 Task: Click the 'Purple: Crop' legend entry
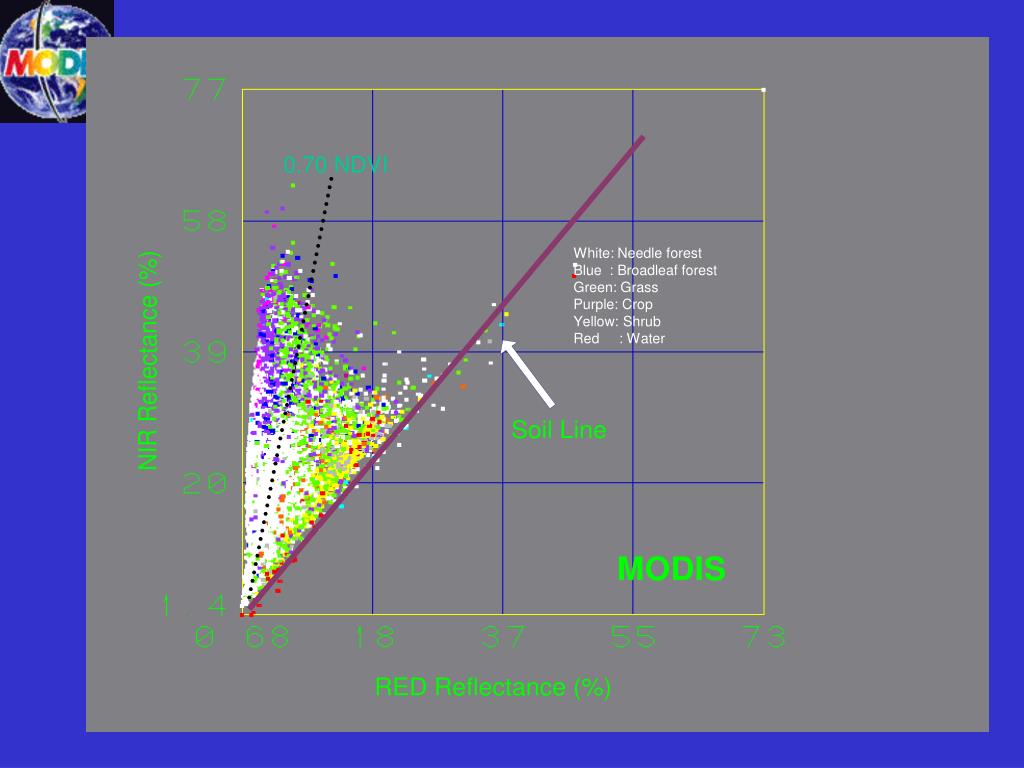613,304
